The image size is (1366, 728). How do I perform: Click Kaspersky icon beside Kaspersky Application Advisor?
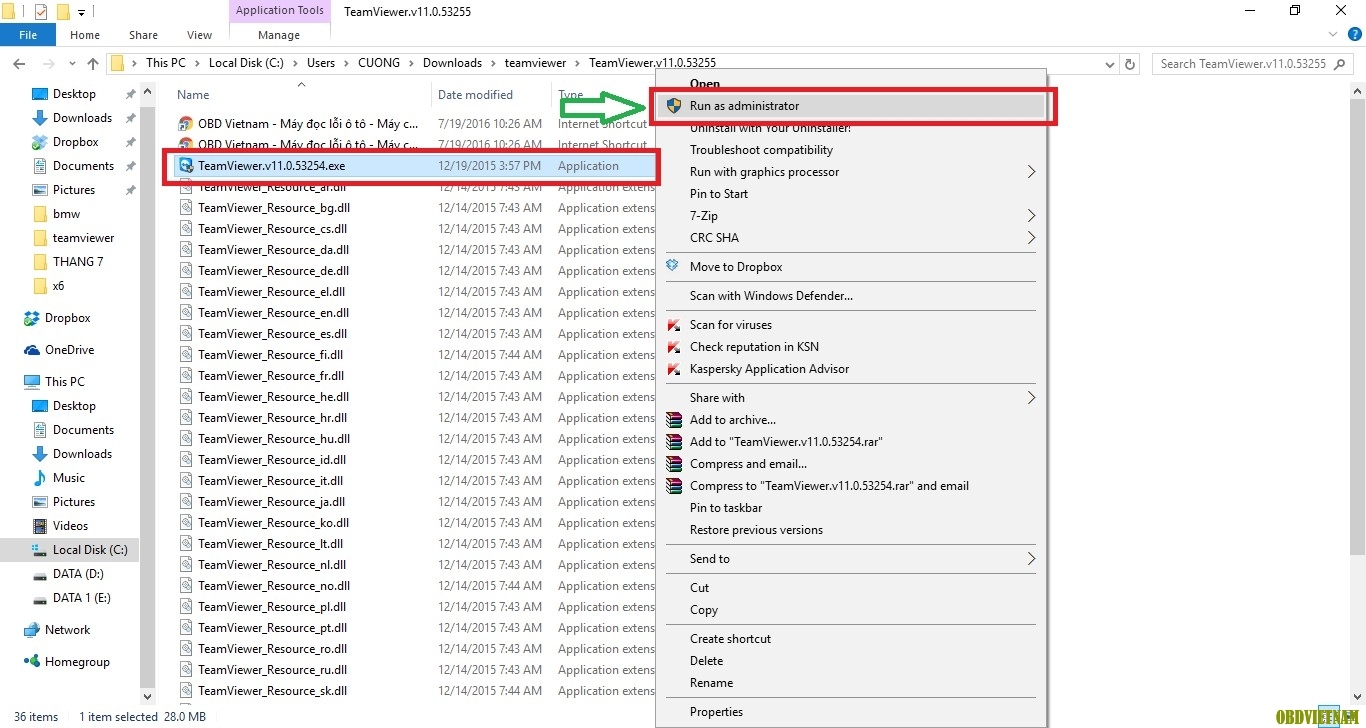click(673, 368)
